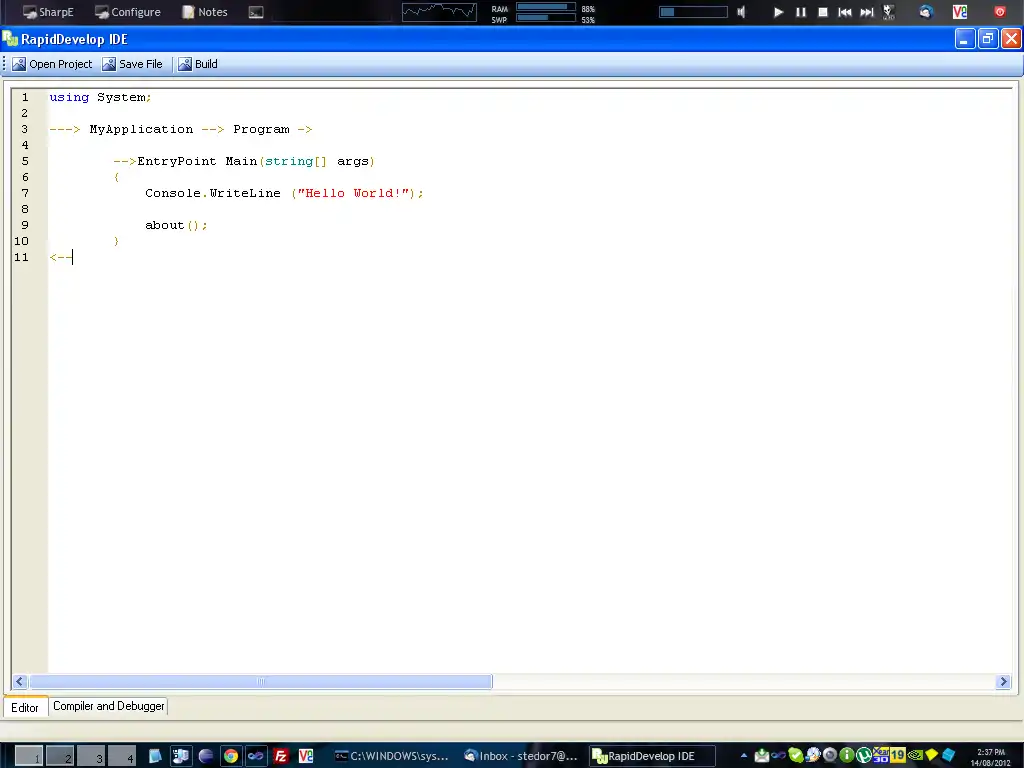The image size is (1024, 768).
Task: Click "Program" on line 3
Action: [261, 129]
